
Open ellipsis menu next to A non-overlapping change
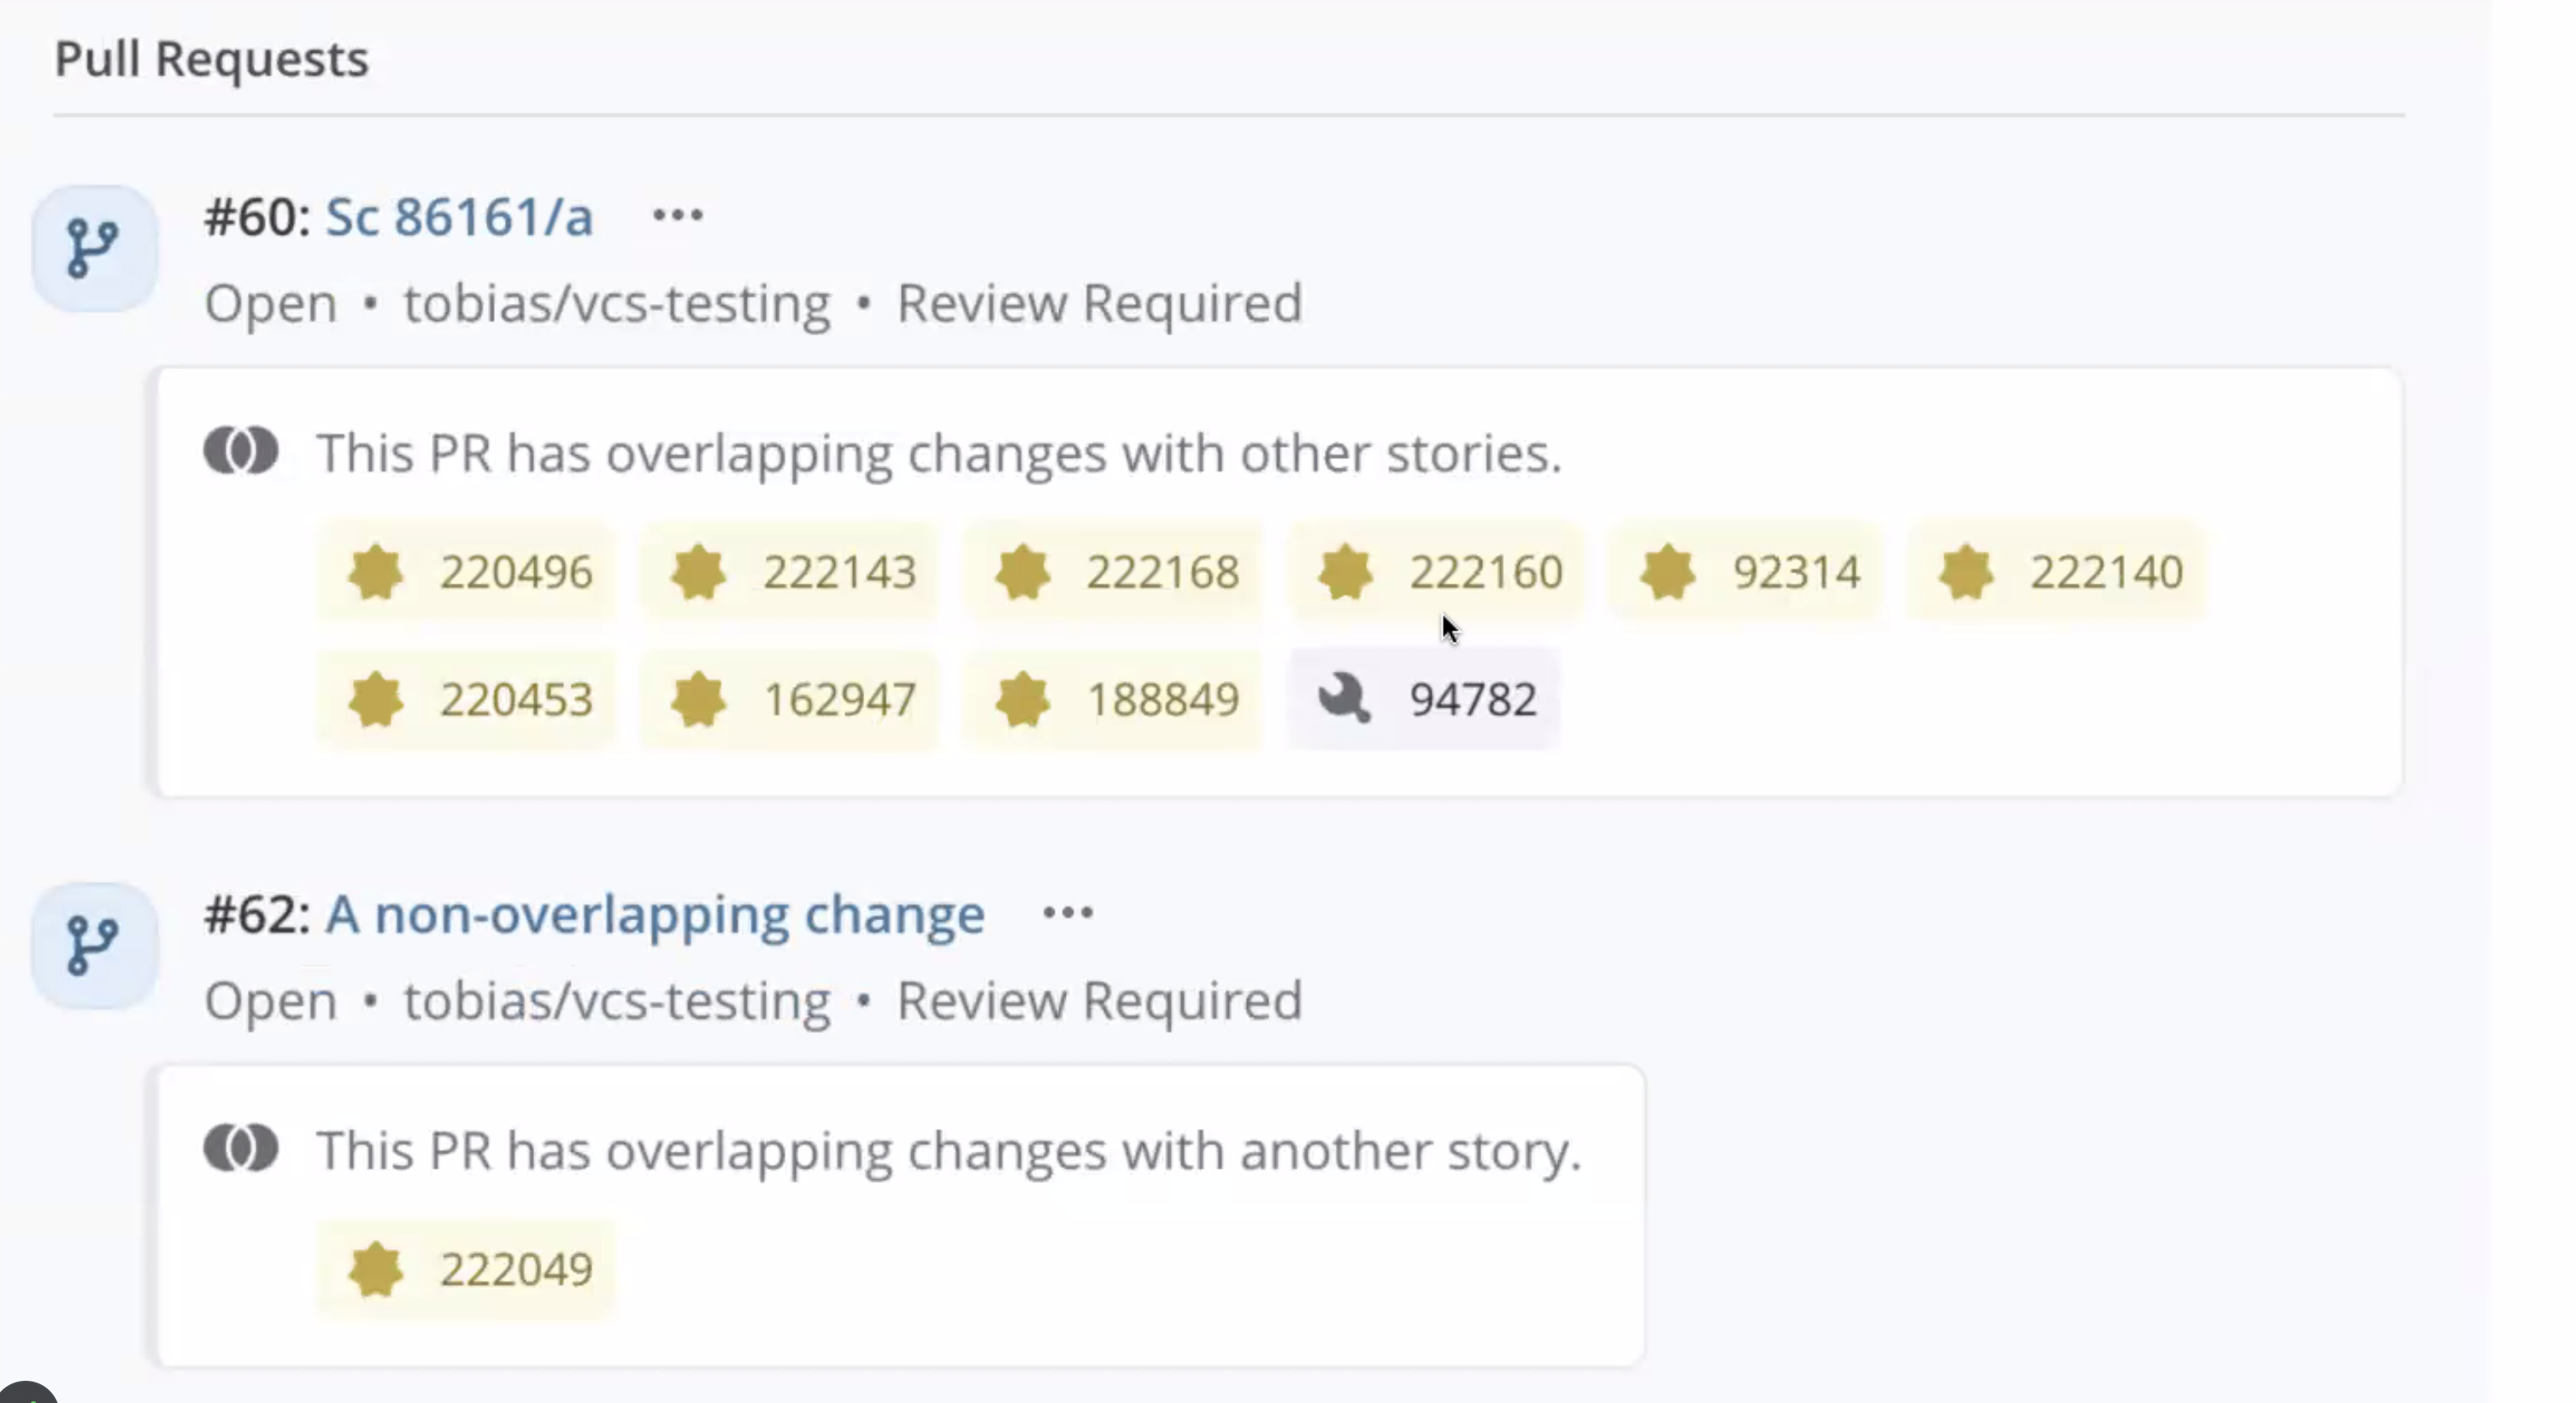(1067, 913)
